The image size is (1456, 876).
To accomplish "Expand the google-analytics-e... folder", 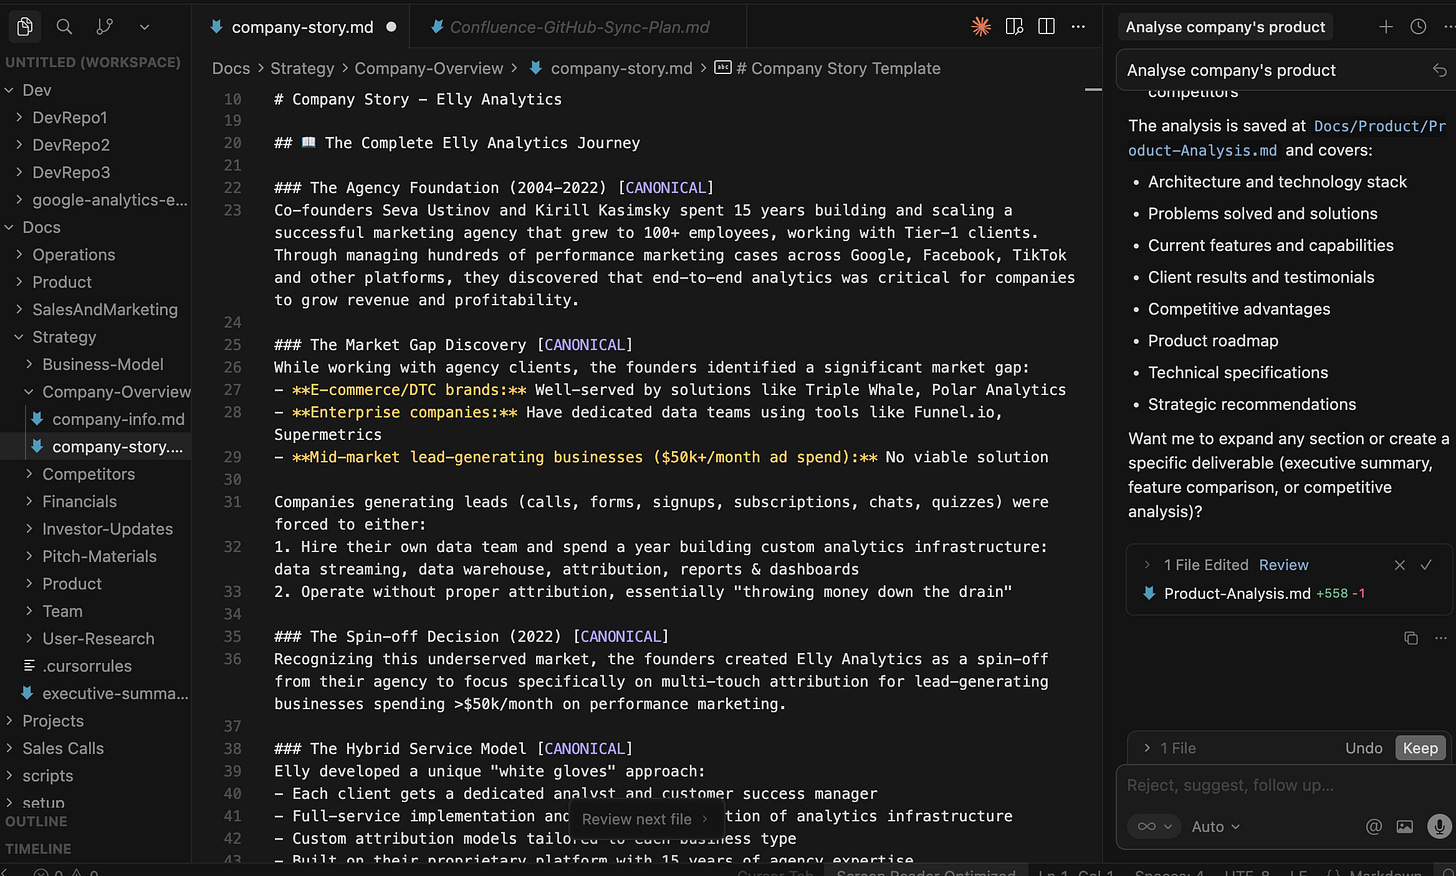I will click(x=95, y=200).
